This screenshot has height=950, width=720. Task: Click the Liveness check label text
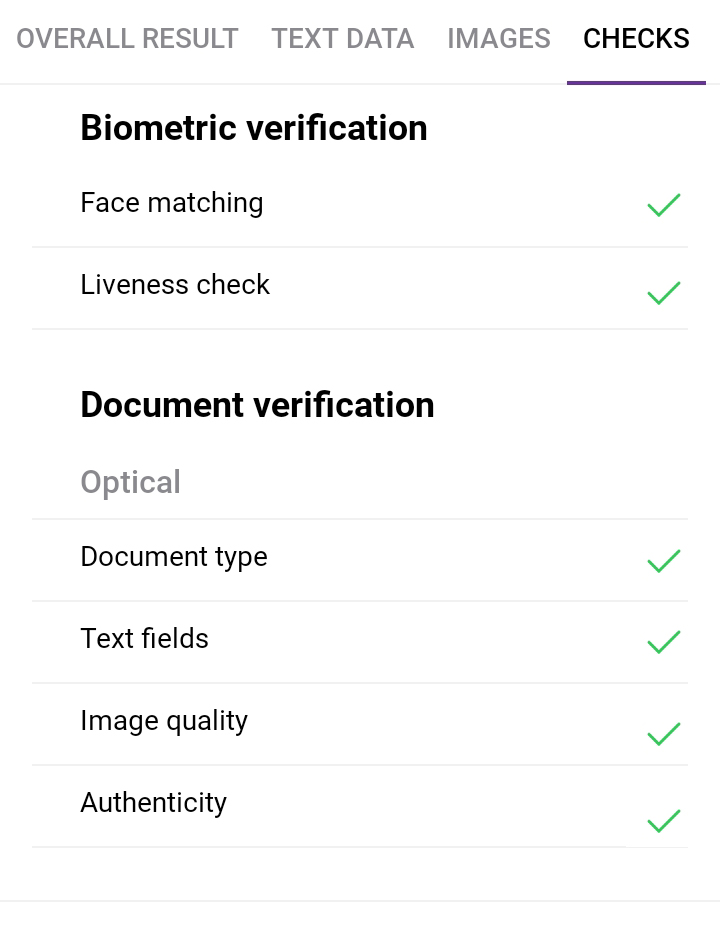[175, 285]
